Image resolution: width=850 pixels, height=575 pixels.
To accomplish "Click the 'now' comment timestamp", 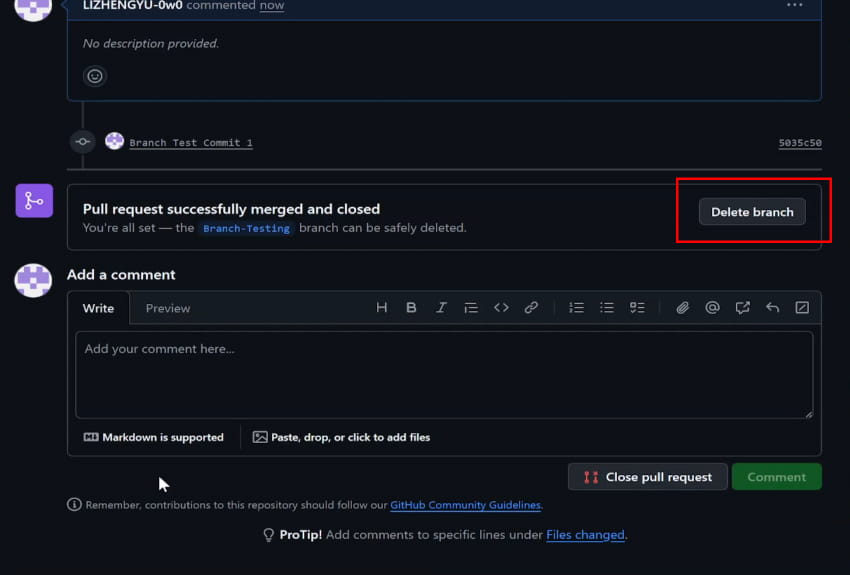I will tap(272, 5).
